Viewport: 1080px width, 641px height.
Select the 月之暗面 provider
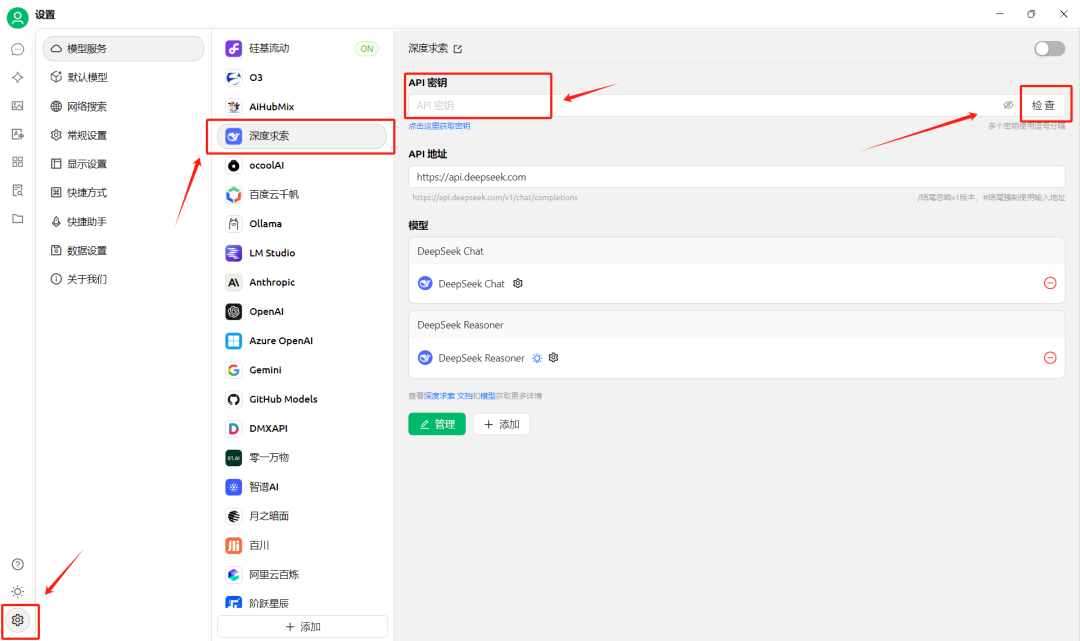click(x=302, y=516)
